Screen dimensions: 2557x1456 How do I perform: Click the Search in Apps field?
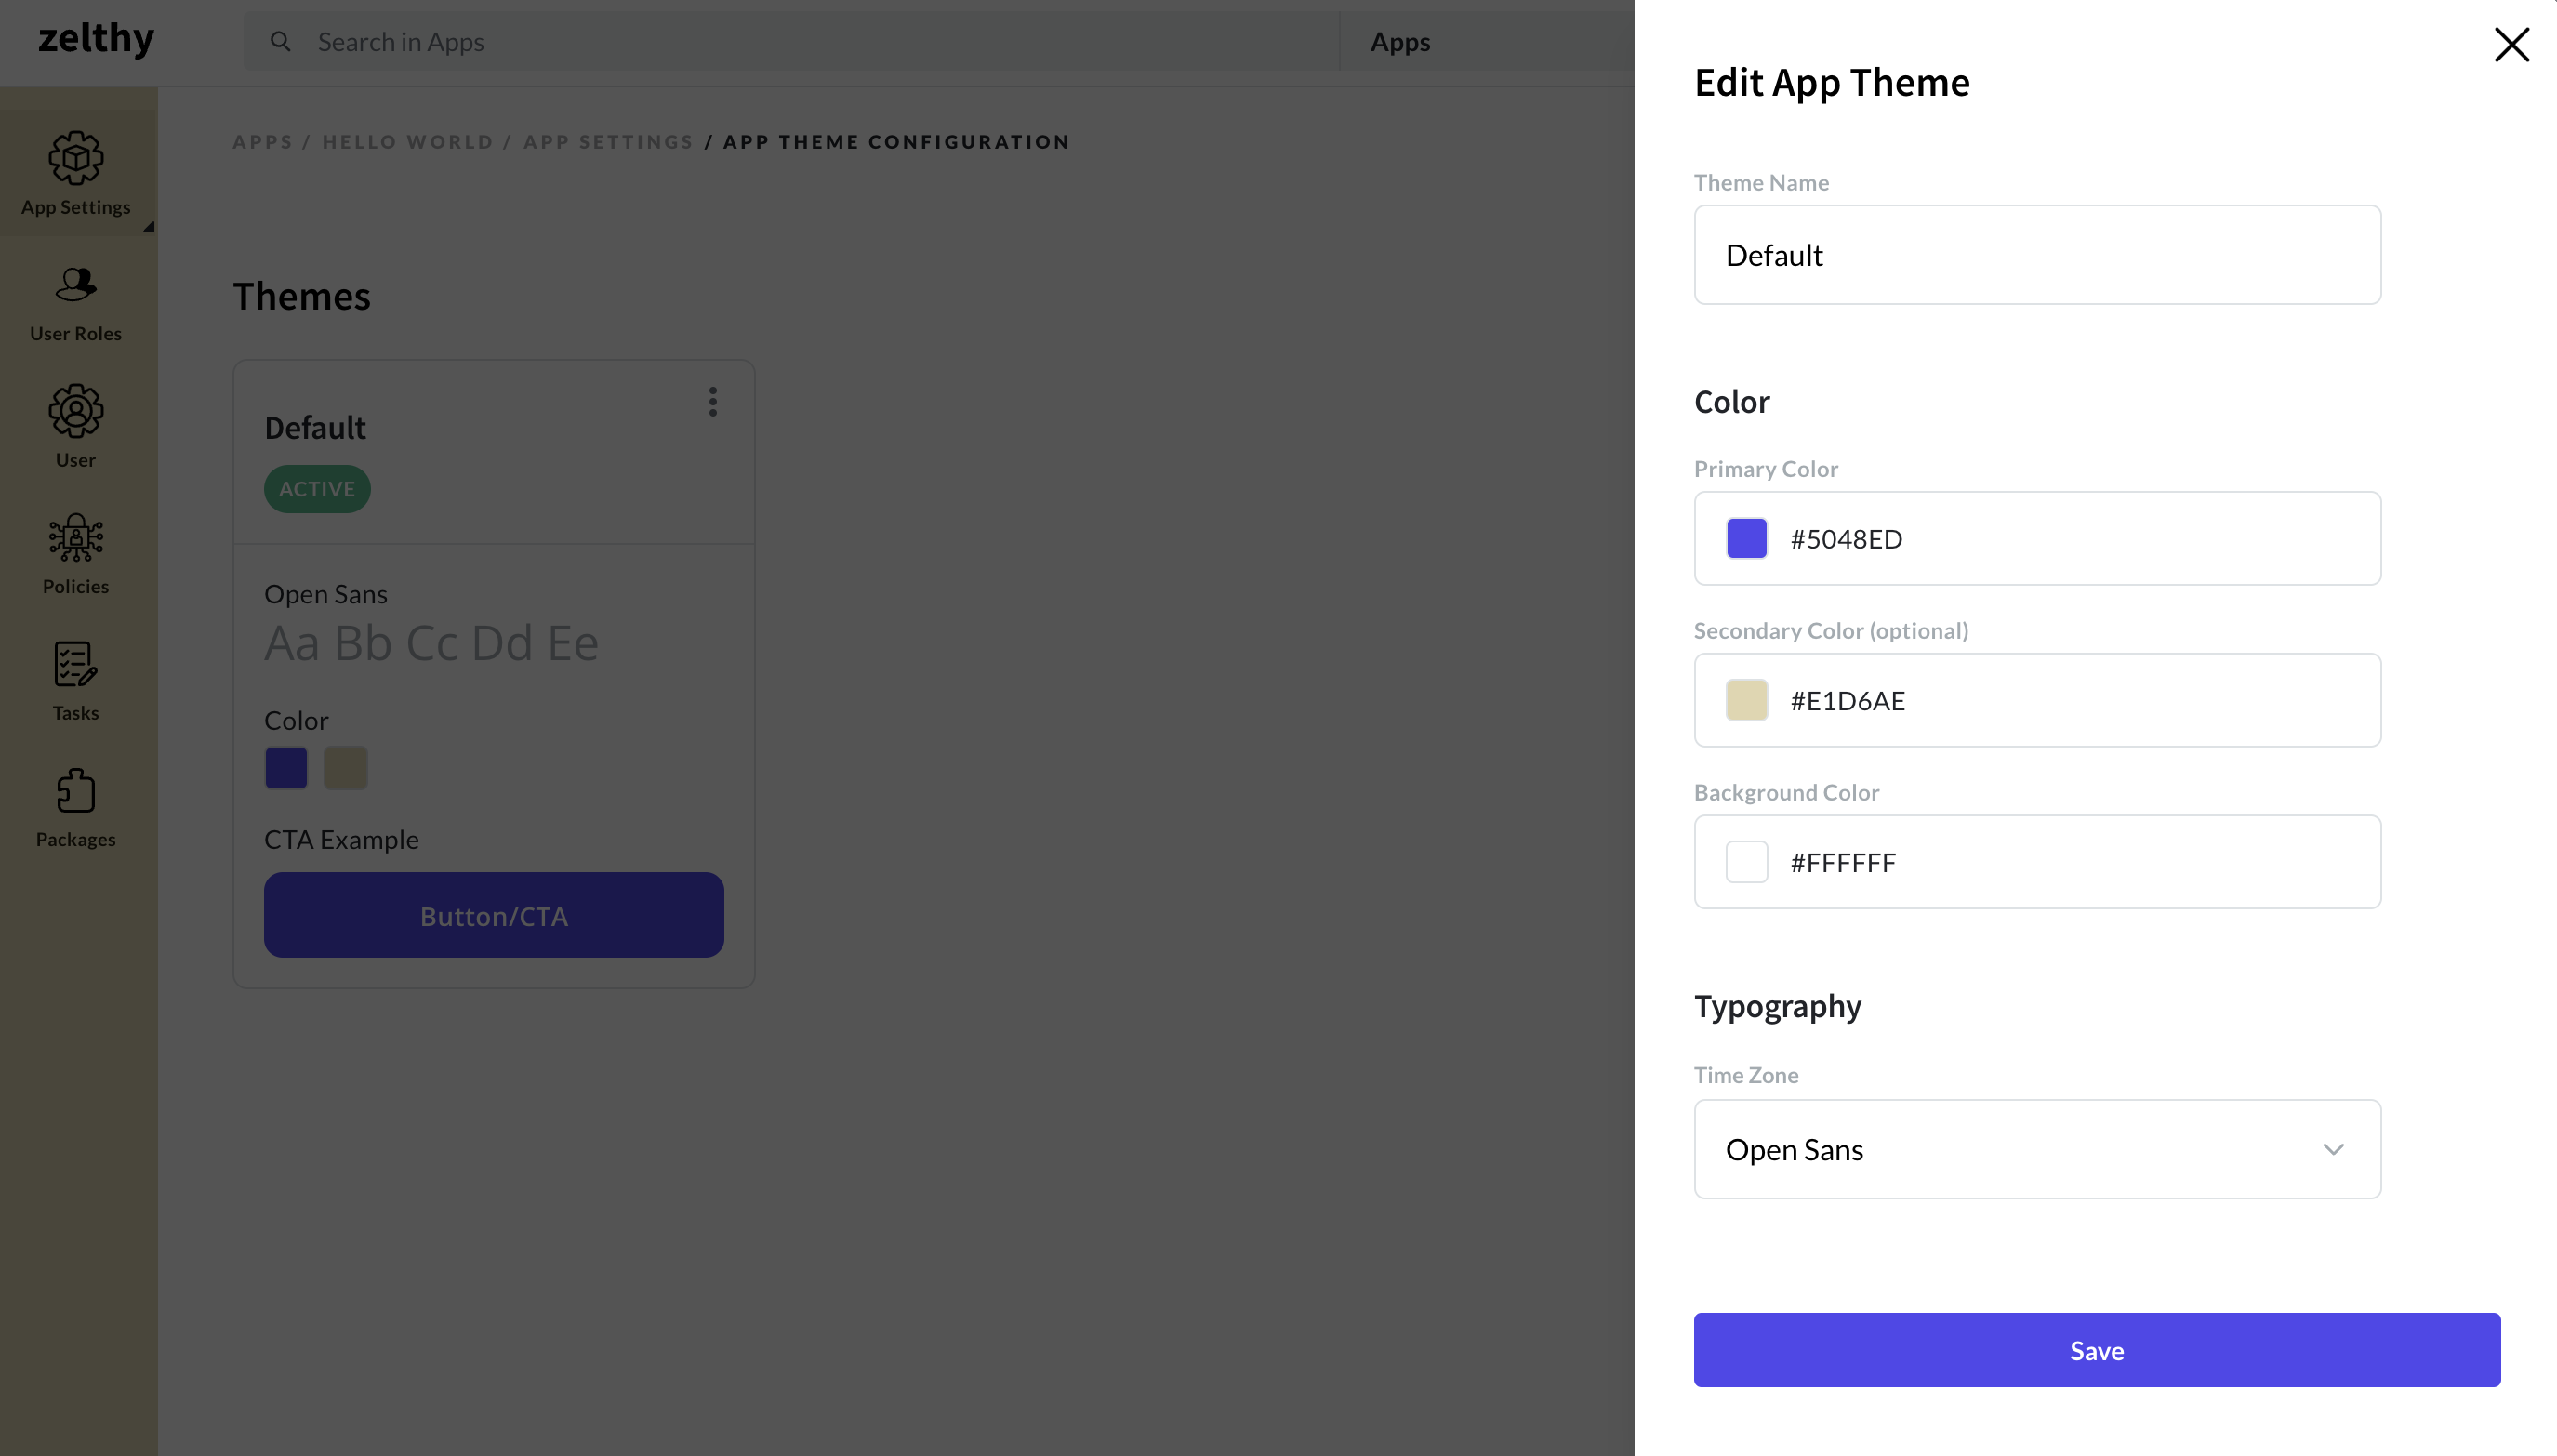(x=791, y=41)
